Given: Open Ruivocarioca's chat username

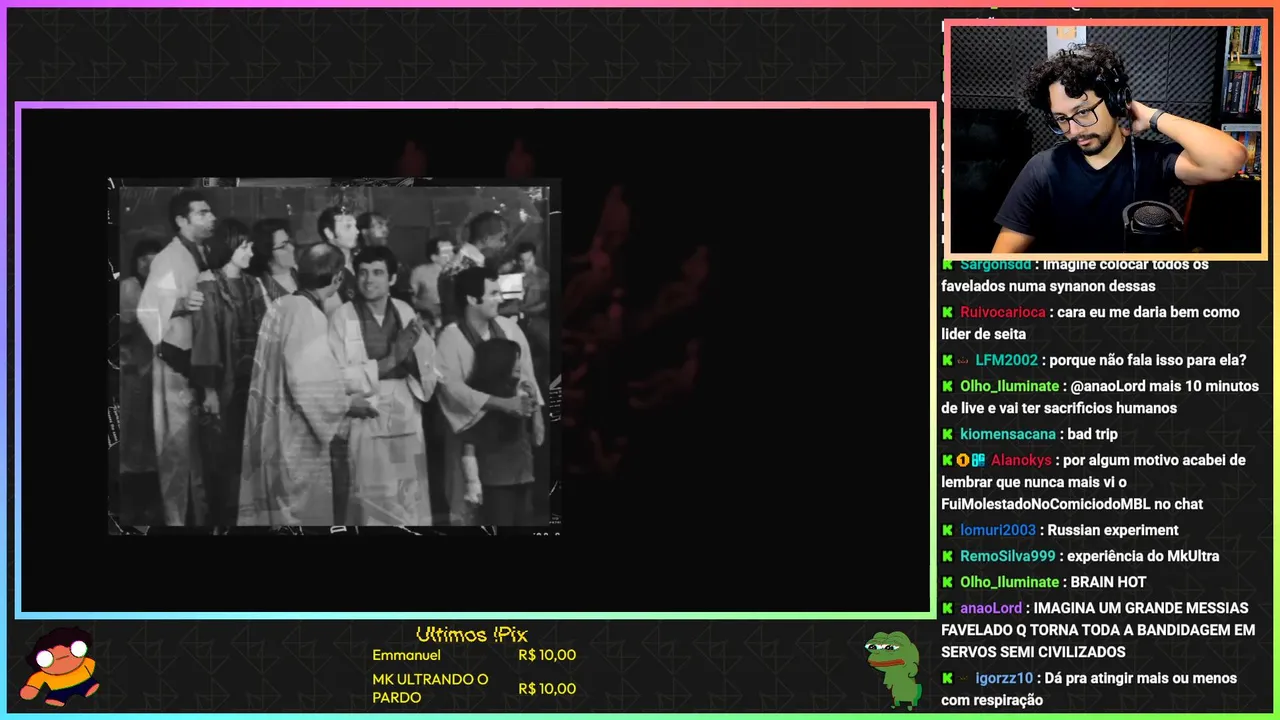Looking at the screenshot, I should point(1003,312).
